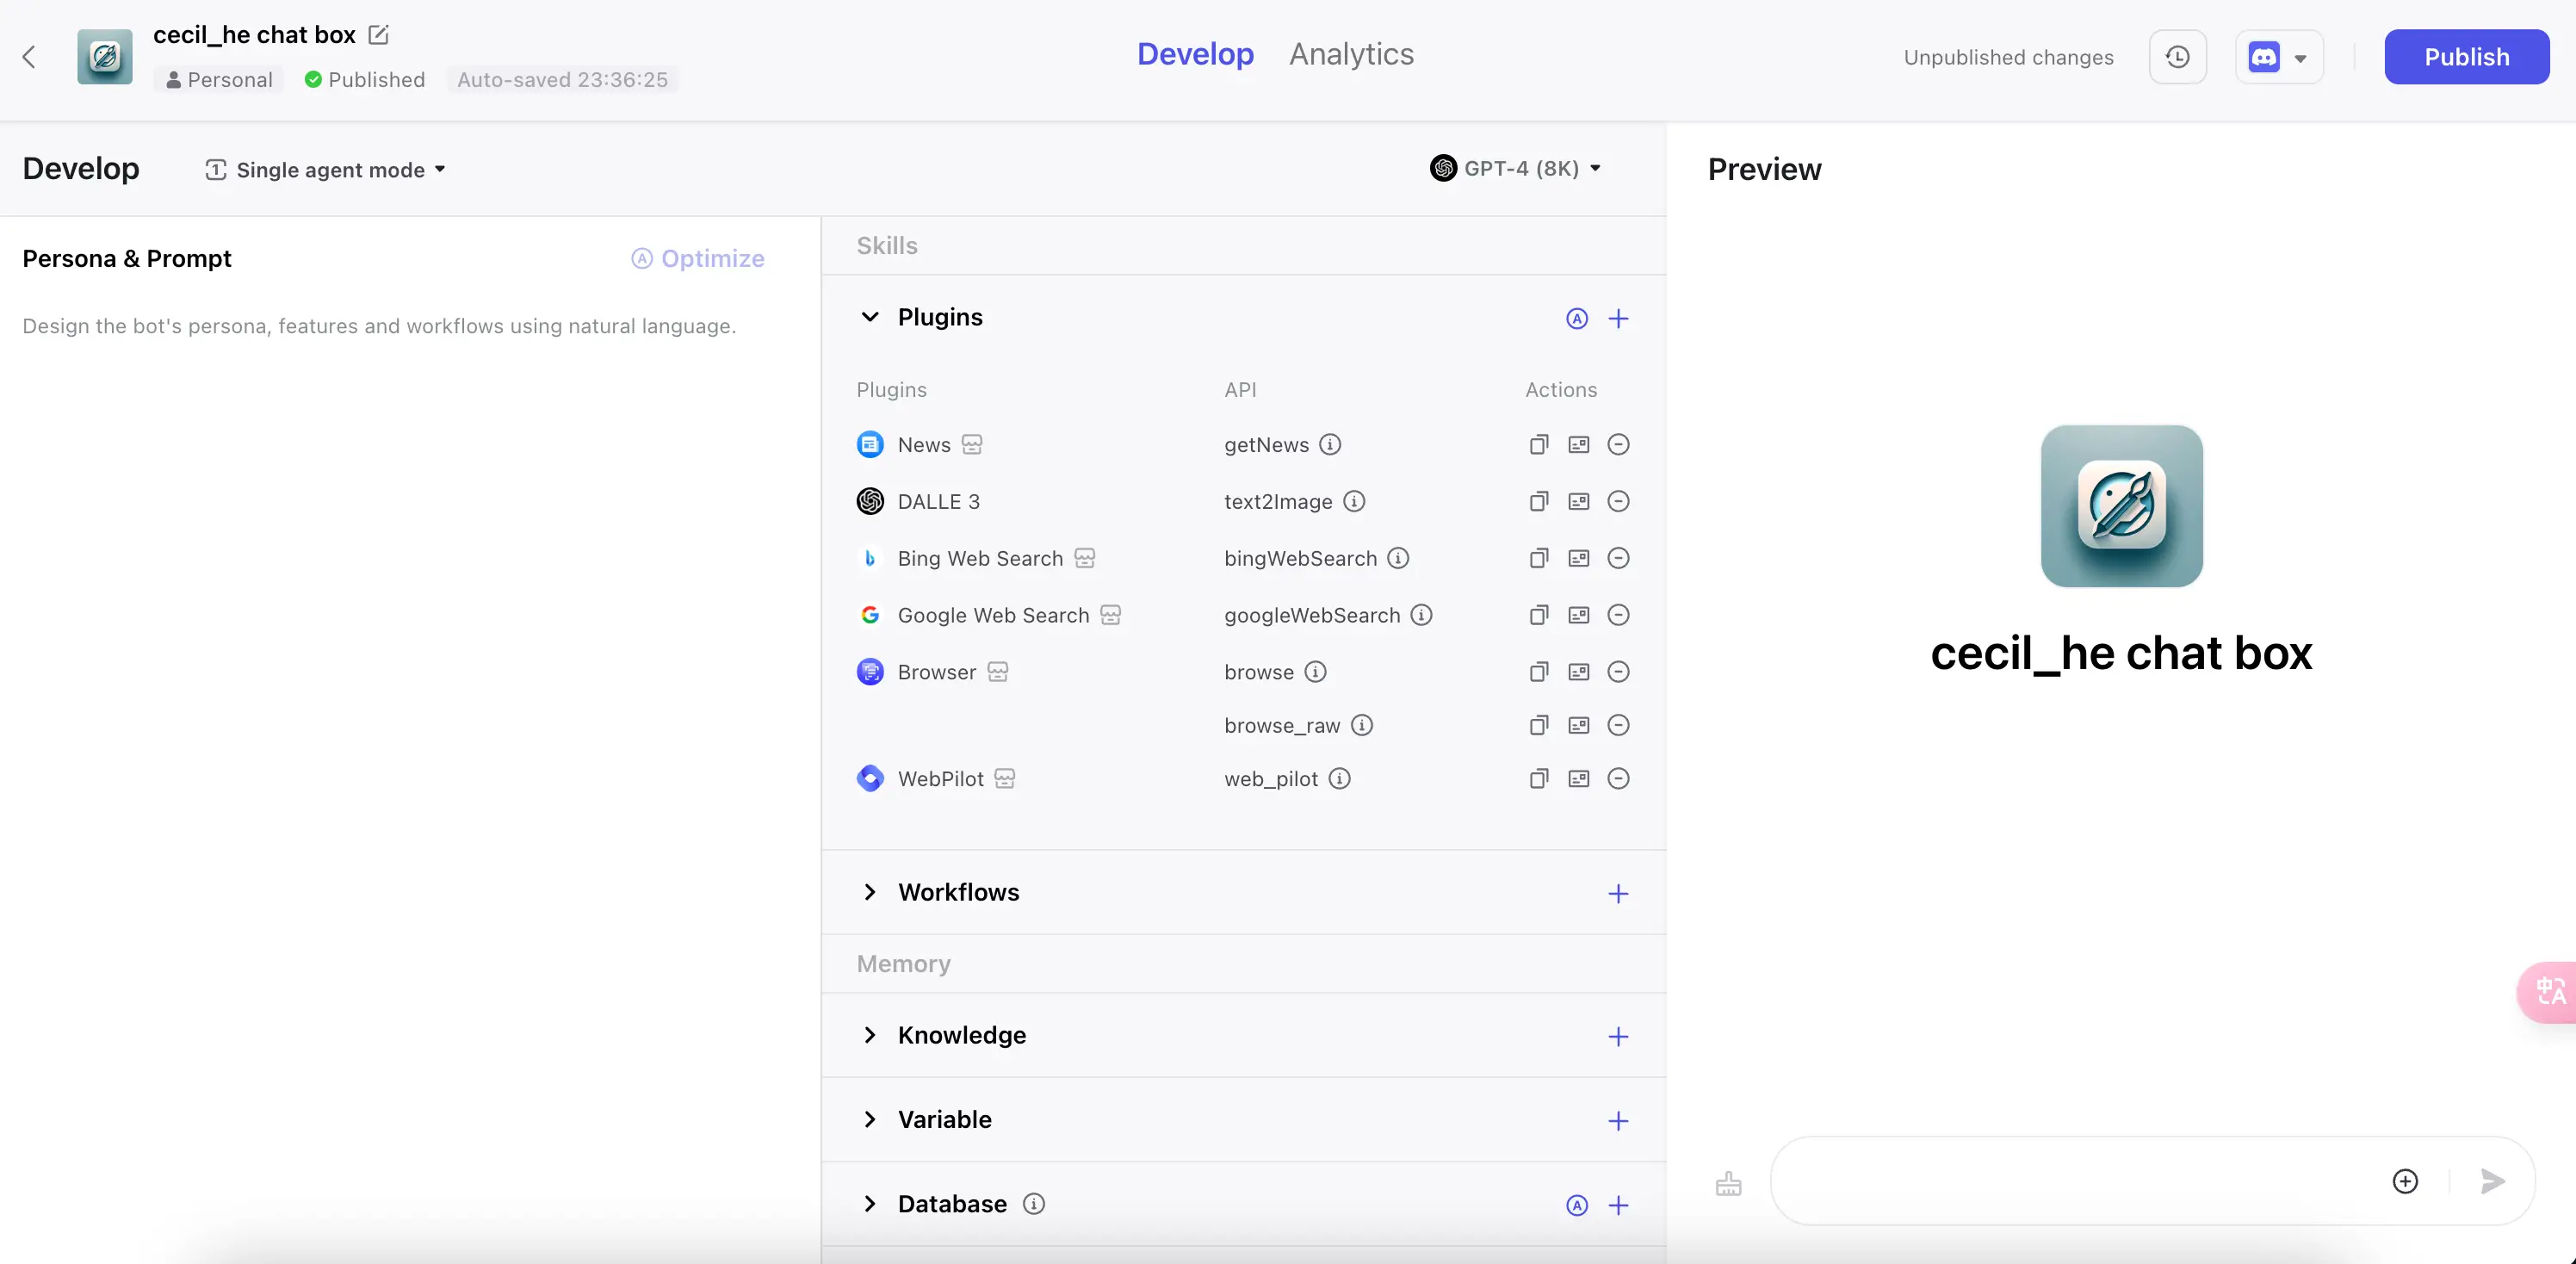Click the add attachment plus-circle icon in chat

(2405, 1181)
